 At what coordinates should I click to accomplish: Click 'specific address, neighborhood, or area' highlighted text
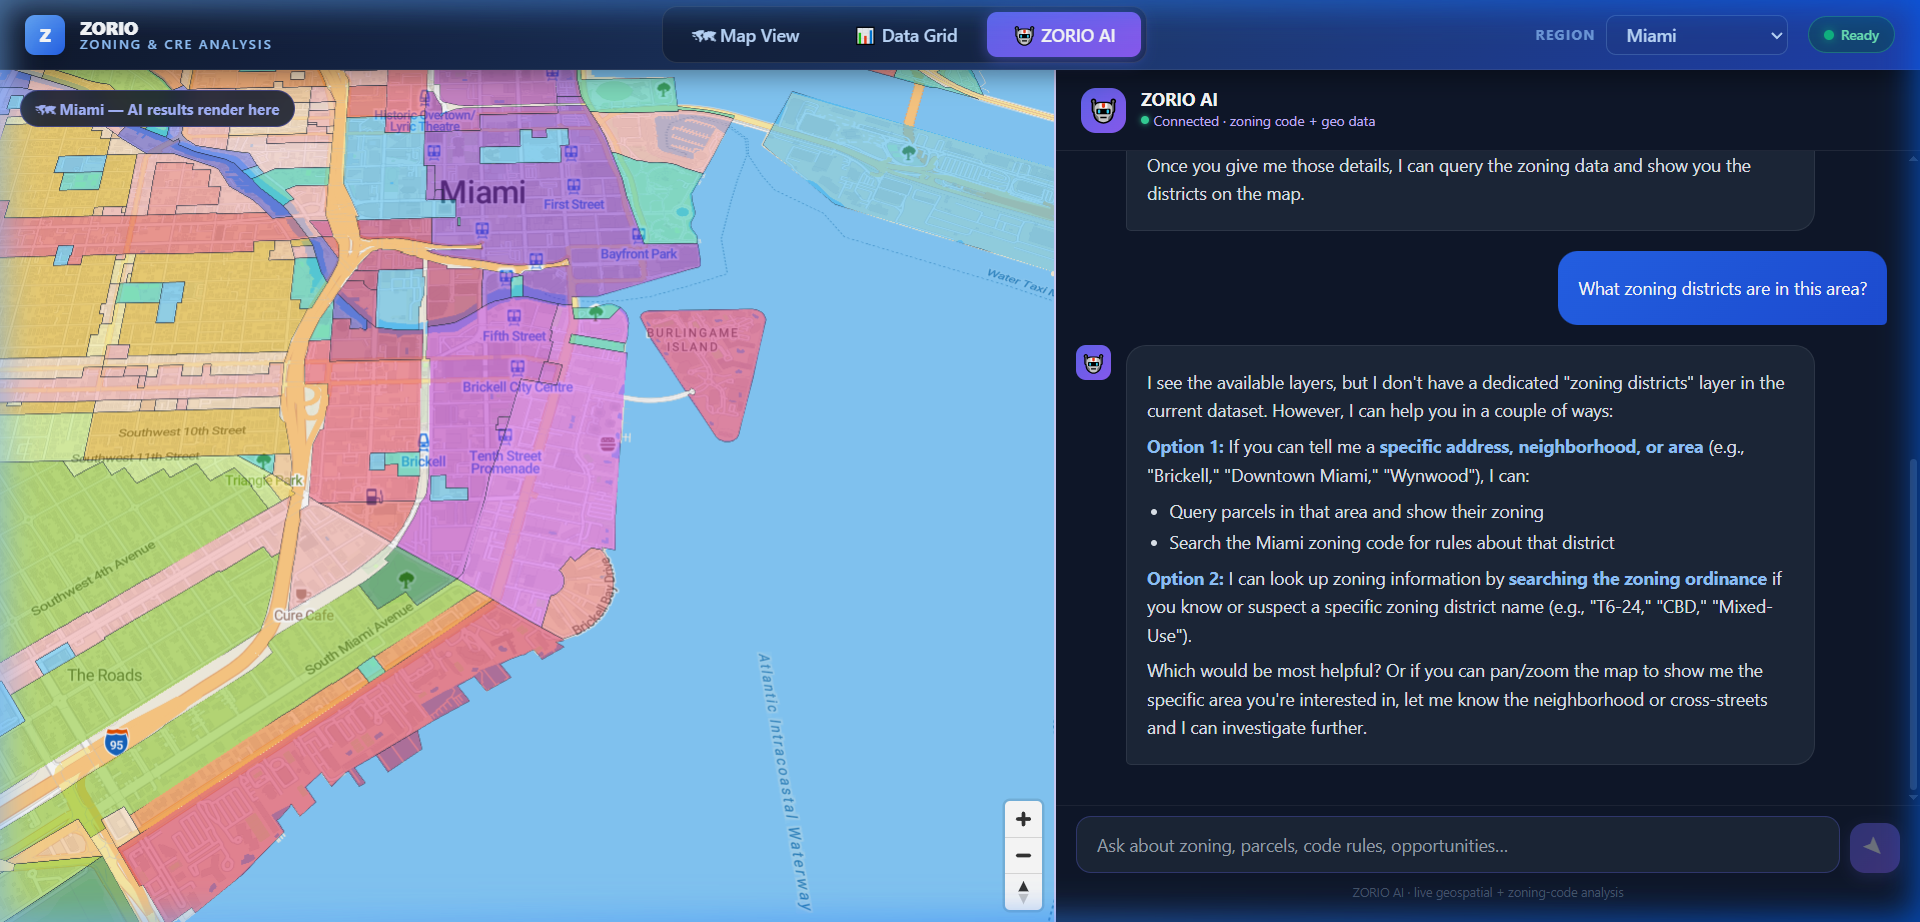click(x=1541, y=446)
